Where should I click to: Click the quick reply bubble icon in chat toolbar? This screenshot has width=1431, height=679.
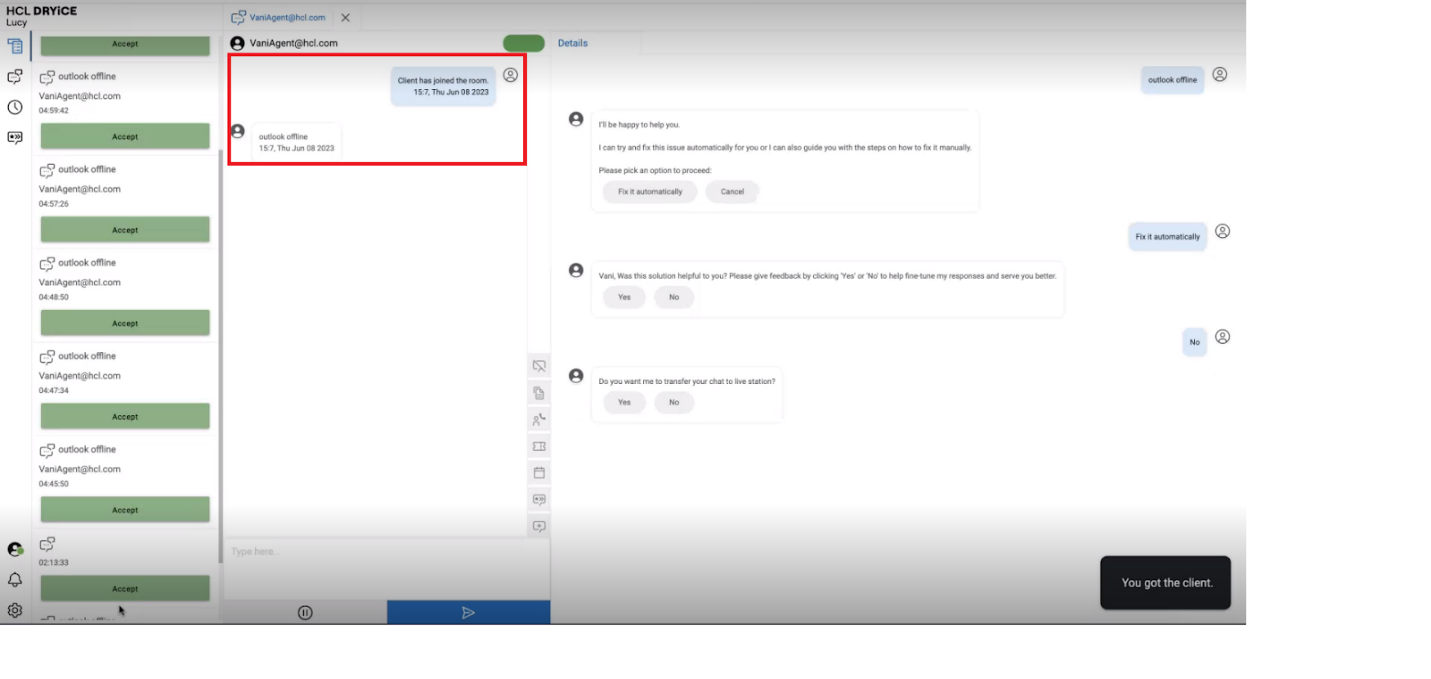539,499
